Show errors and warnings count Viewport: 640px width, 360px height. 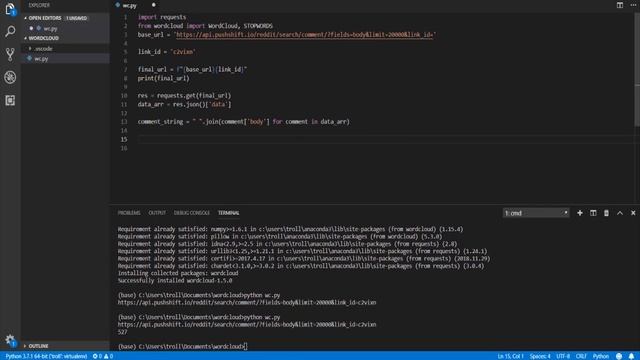click(103, 356)
